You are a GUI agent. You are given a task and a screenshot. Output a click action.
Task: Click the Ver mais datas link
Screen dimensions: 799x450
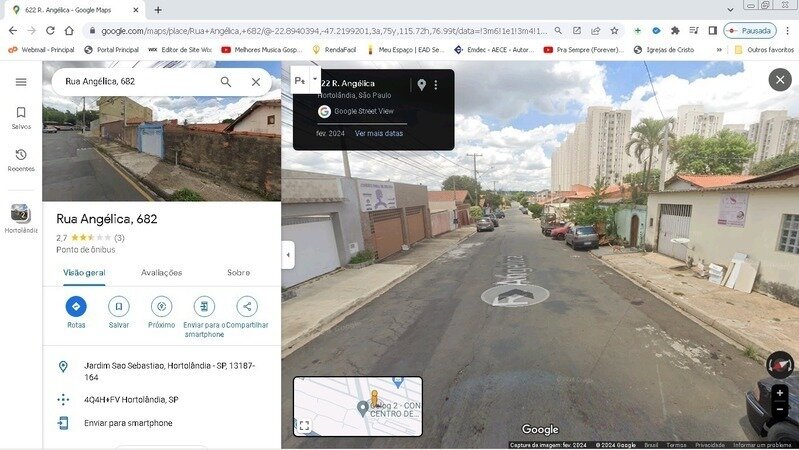pos(379,133)
